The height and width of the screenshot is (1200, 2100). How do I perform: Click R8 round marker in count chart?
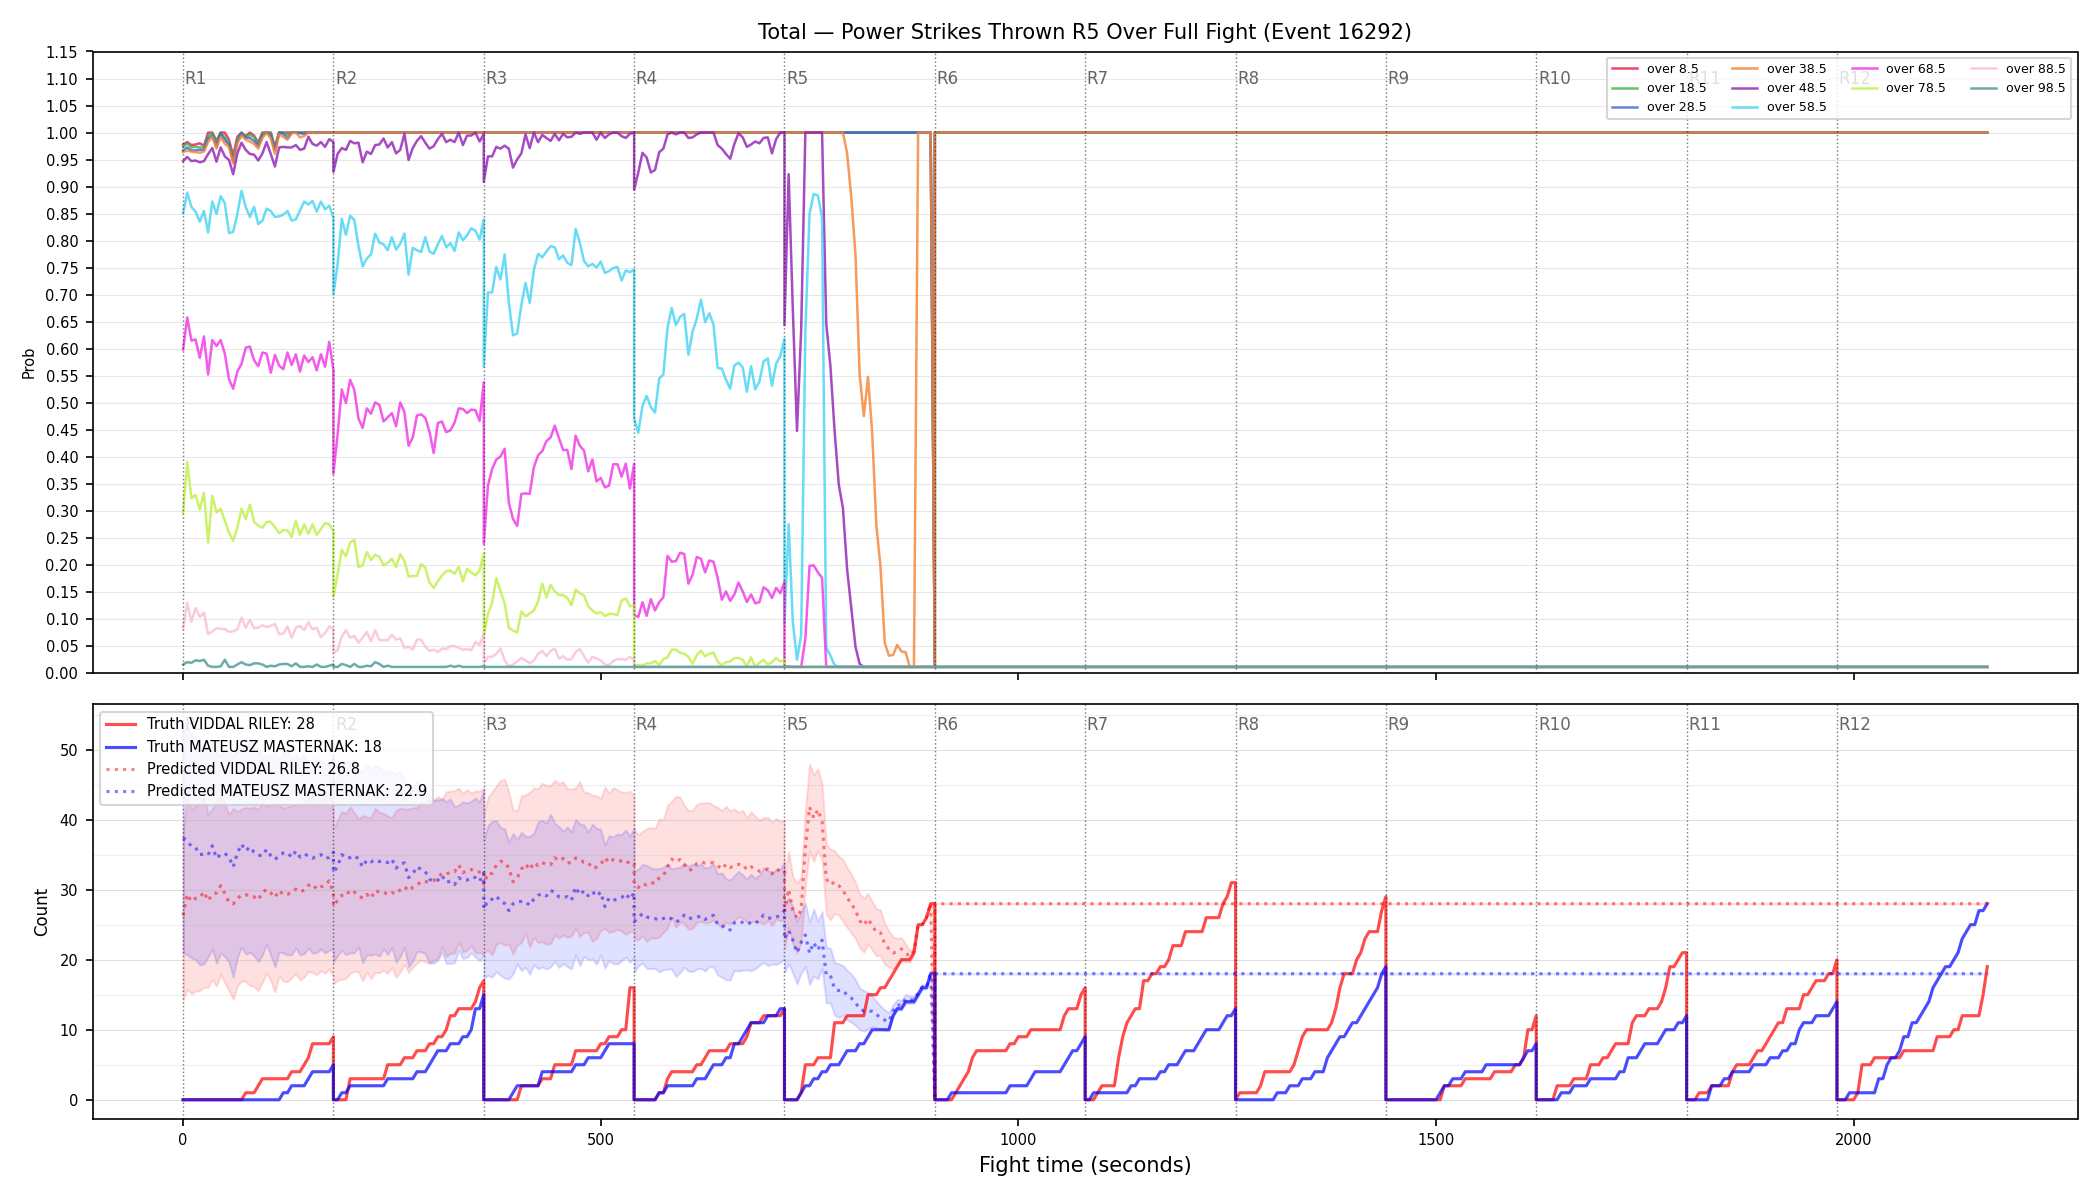[1248, 724]
